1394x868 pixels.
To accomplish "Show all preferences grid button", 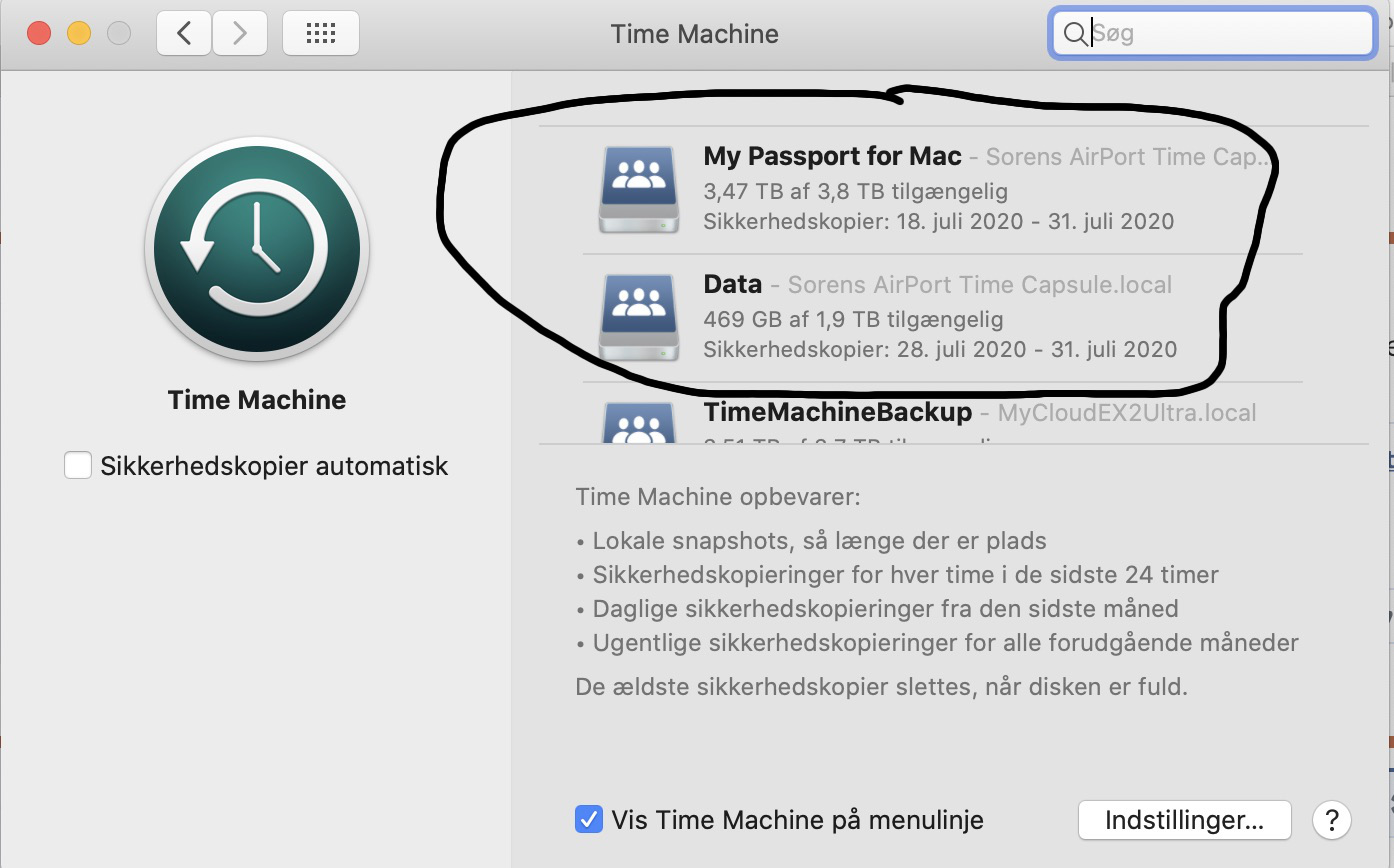I will [320, 34].
